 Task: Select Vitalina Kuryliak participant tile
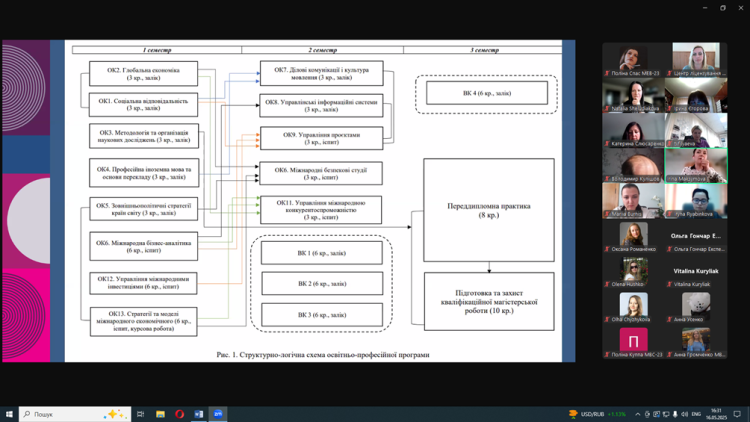(x=696, y=272)
